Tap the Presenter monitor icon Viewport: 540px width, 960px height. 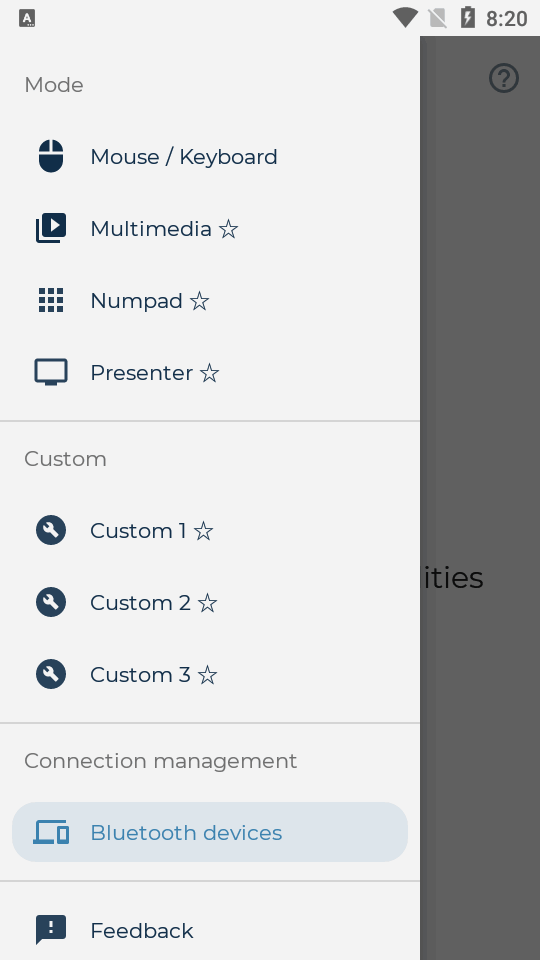51,372
